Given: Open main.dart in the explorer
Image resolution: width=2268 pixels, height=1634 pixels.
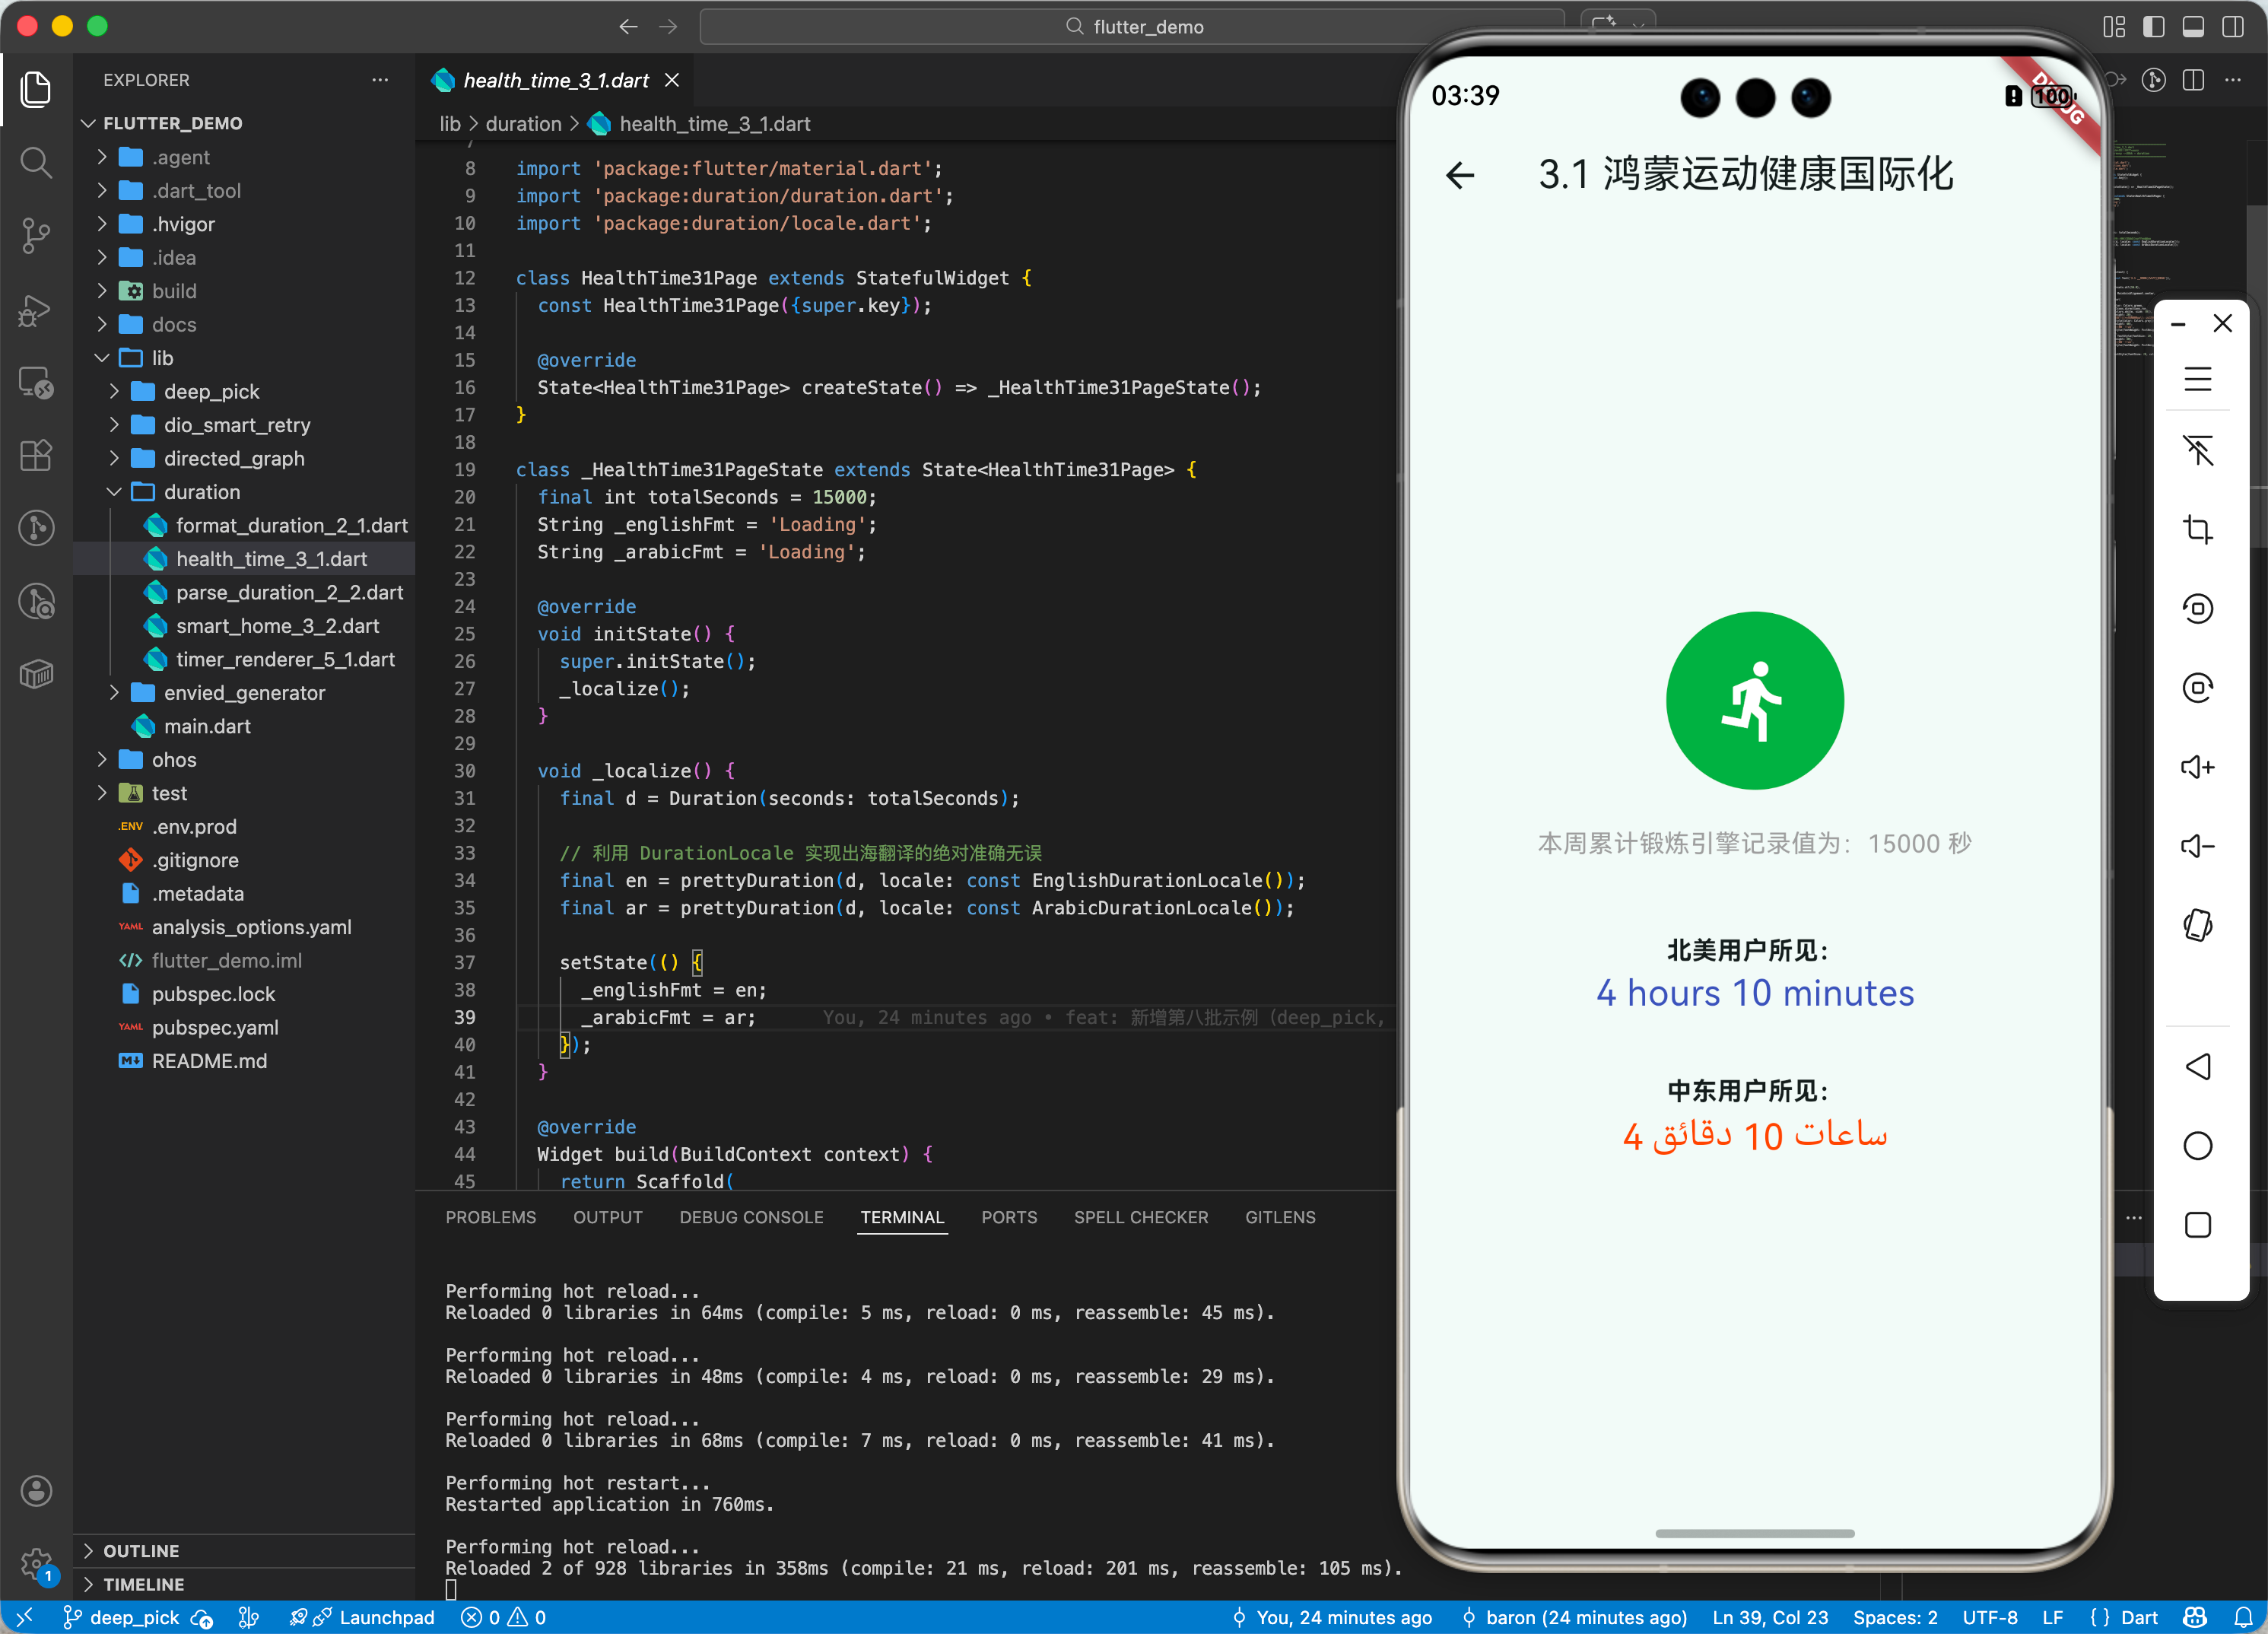Looking at the screenshot, I should pyautogui.click(x=207, y=726).
